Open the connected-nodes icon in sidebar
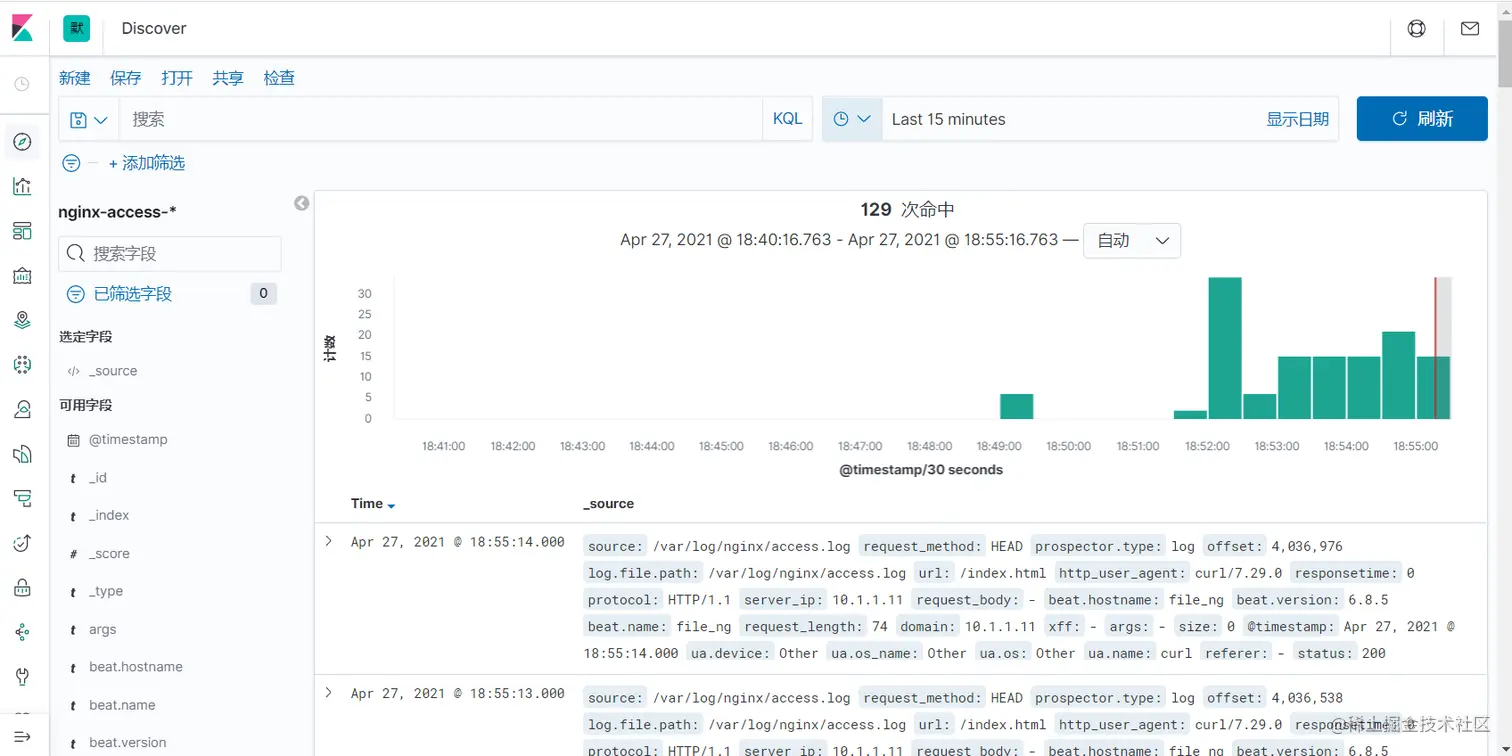This screenshot has width=1512, height=756. click(22, 632)
